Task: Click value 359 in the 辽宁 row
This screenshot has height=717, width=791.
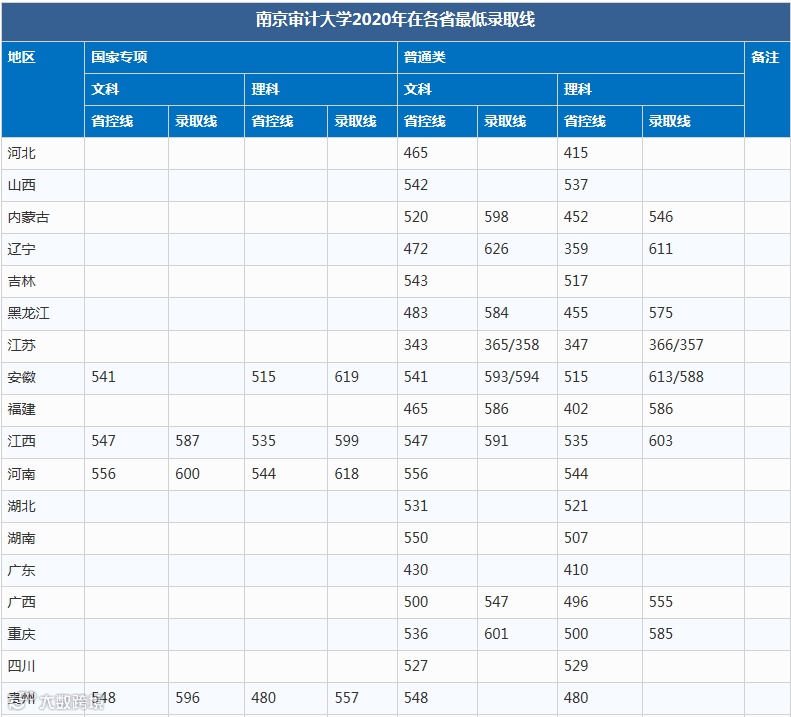Action: (x=576, y=249)
